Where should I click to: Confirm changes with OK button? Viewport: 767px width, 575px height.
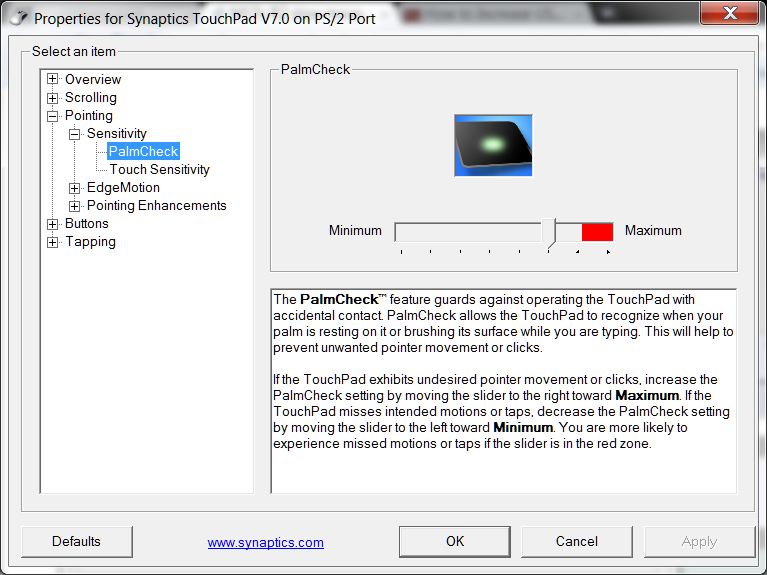(x=455, y=542)
